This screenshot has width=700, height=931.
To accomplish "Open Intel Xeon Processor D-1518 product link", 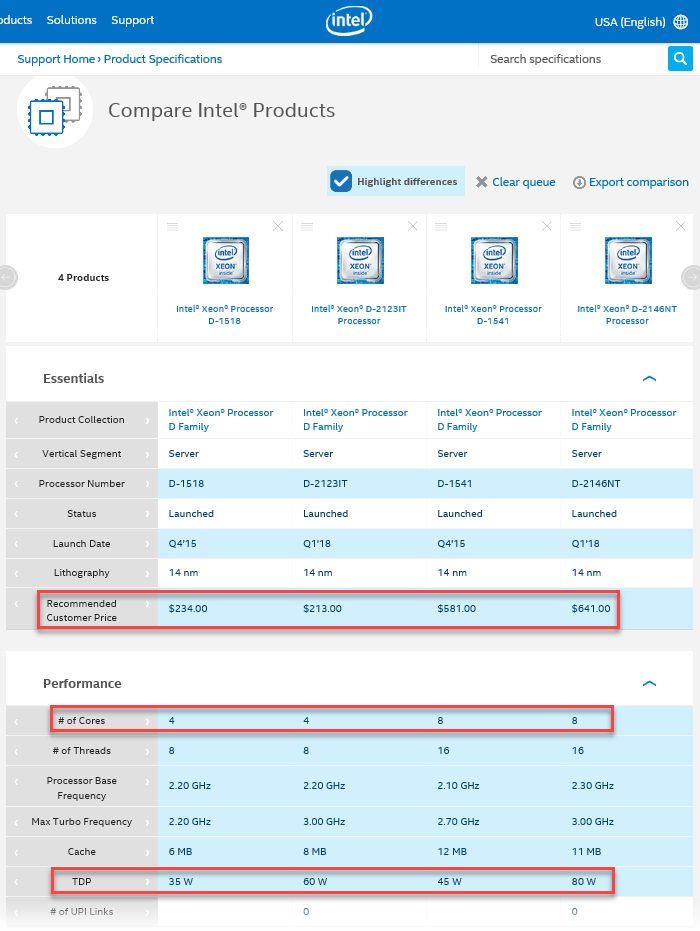I will click(x=224, y=315).
